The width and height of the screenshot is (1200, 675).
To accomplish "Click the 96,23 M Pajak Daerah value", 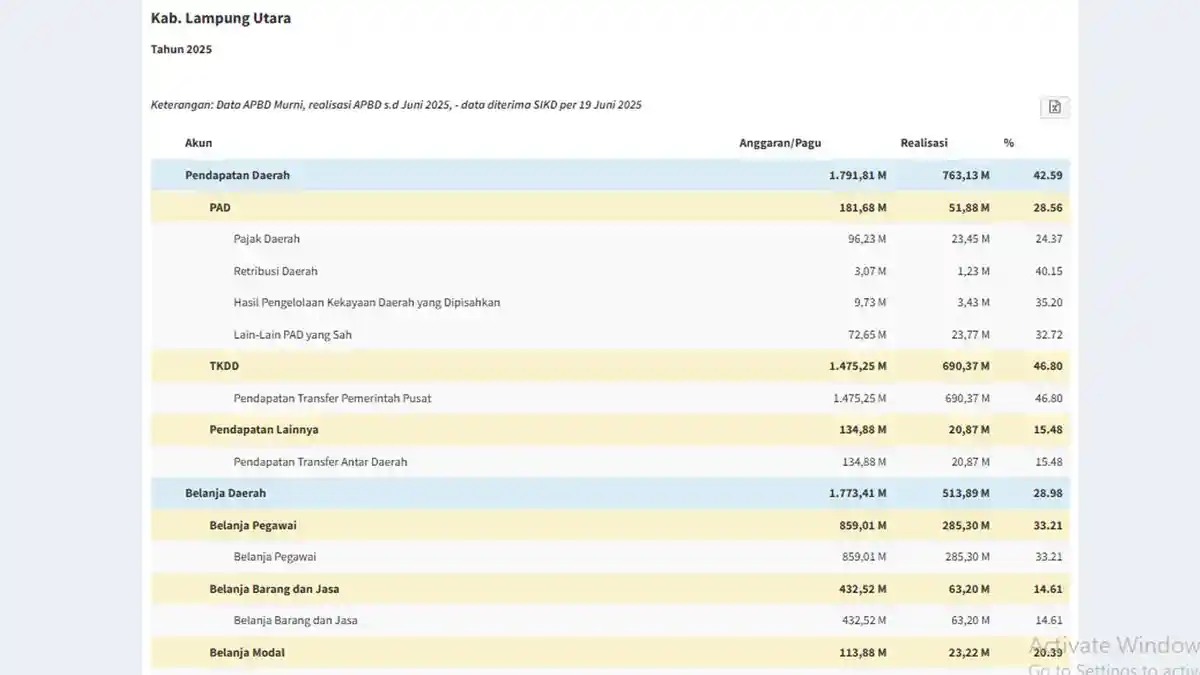I will [867, 239].
